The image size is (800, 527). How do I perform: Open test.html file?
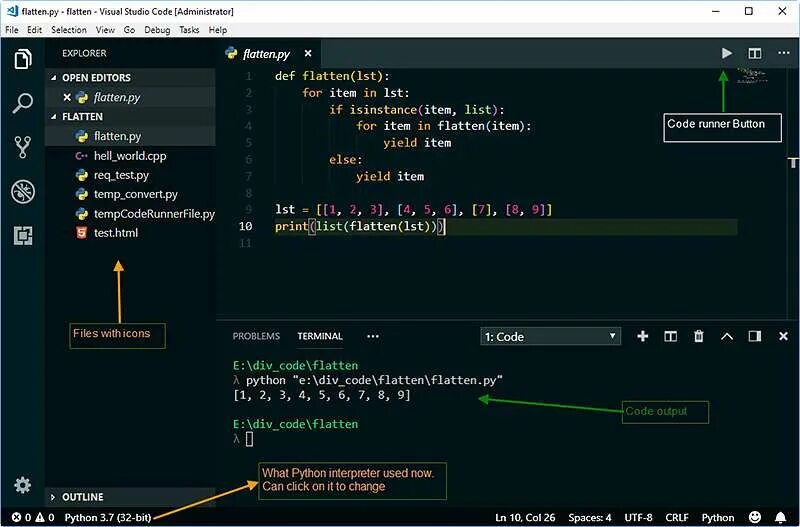click(x=131, y=233)
